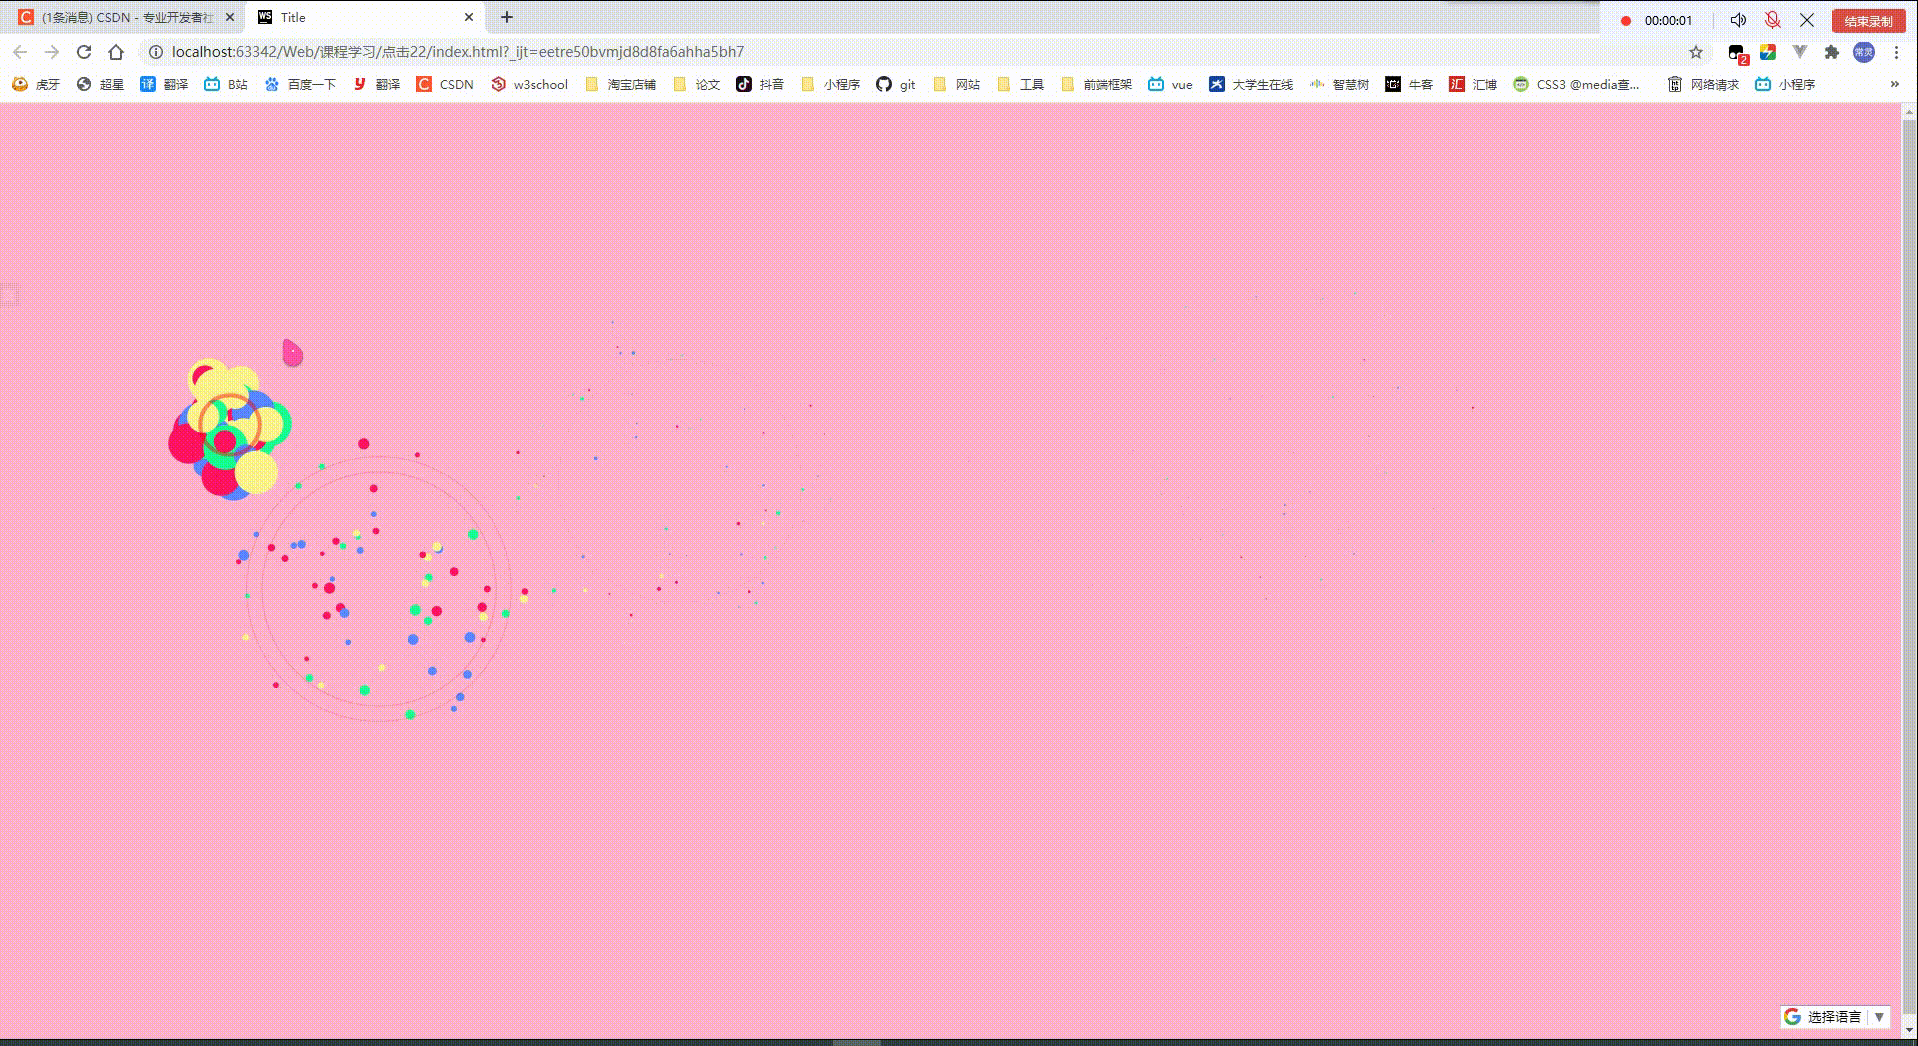Cancel the recording with the X icon

click(1807, 20)
